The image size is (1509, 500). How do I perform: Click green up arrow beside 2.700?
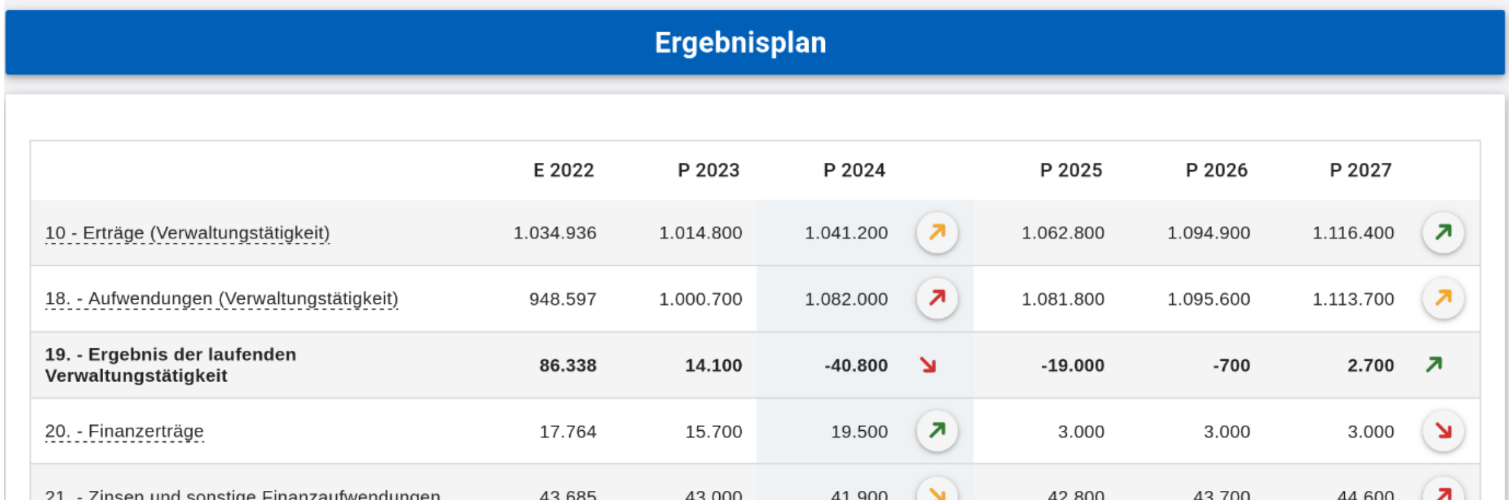[1434, 365]
